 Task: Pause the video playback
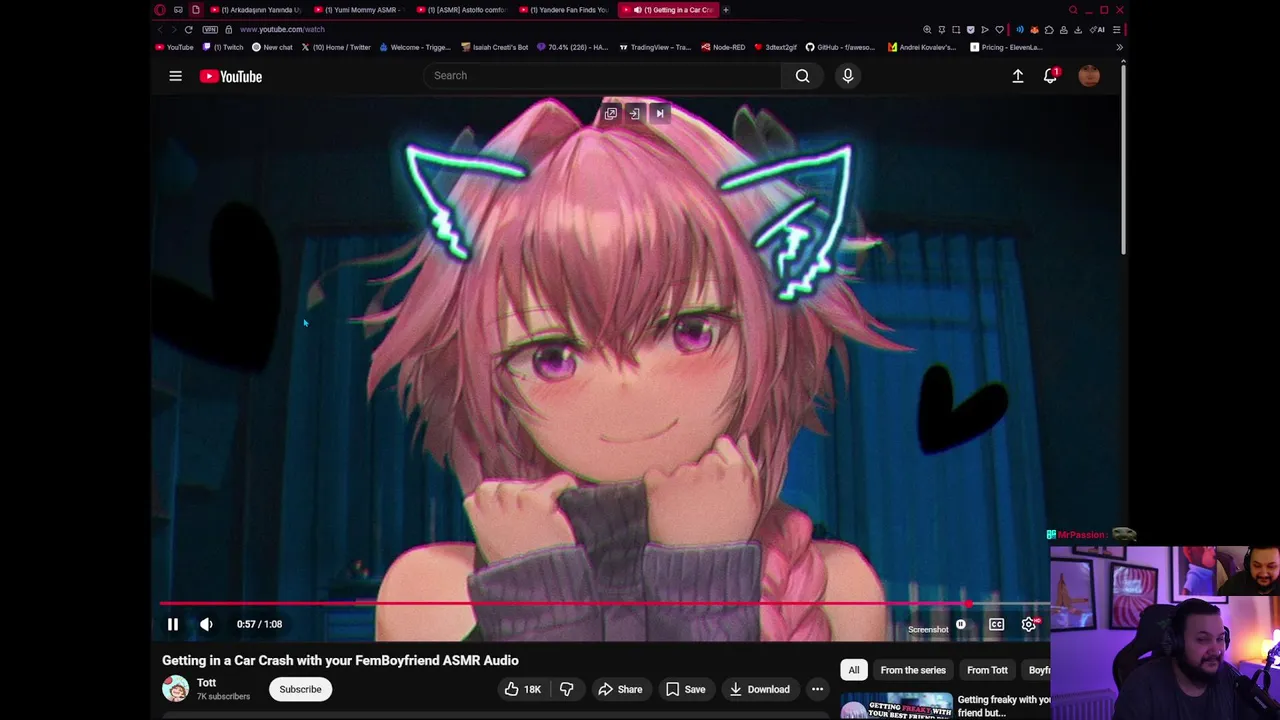tap(173, 624)
